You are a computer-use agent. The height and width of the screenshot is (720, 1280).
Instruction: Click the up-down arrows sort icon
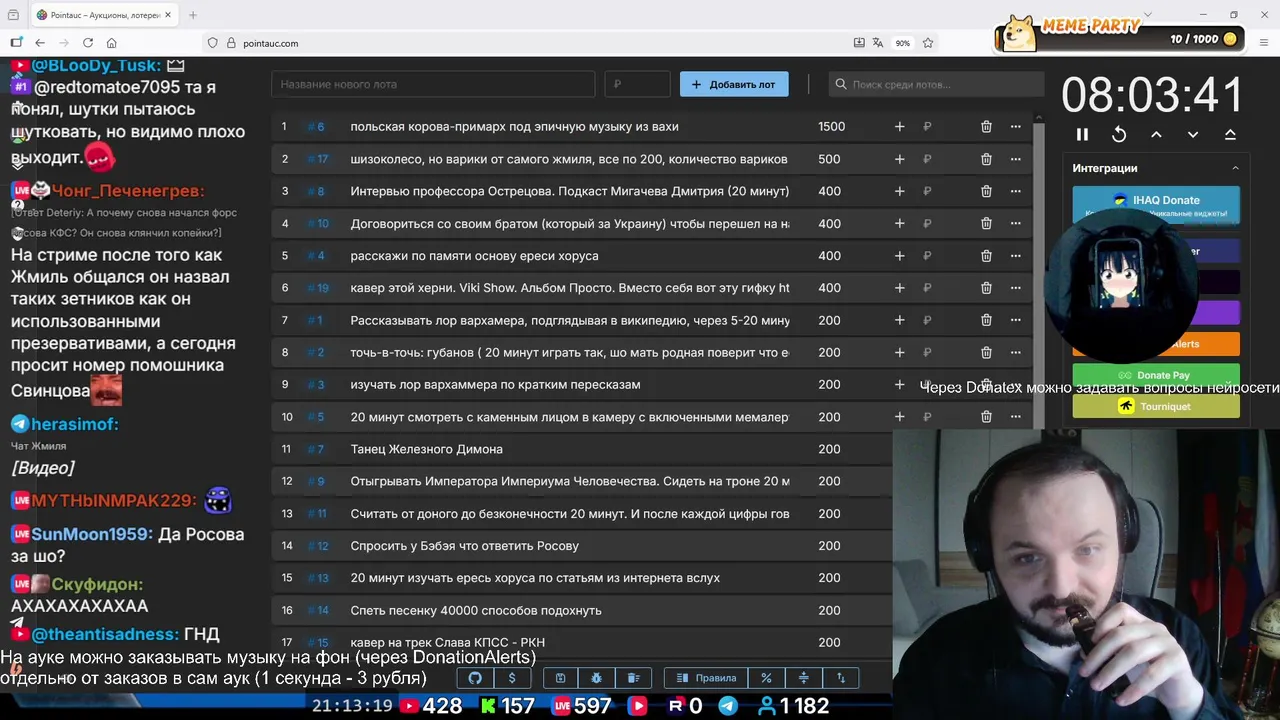click(841, 678)
